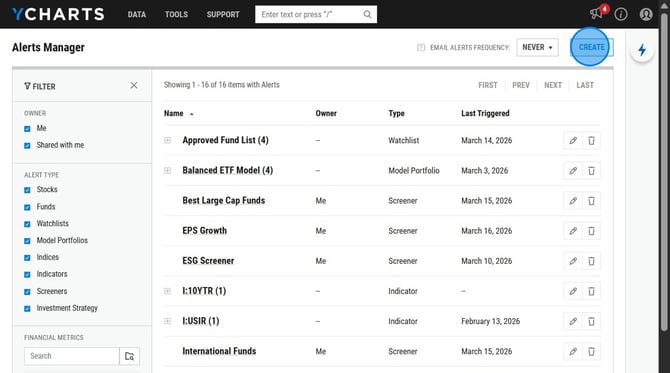Toggle the Watchlists checkbox
670x373 pixels.
coord(27,224)
